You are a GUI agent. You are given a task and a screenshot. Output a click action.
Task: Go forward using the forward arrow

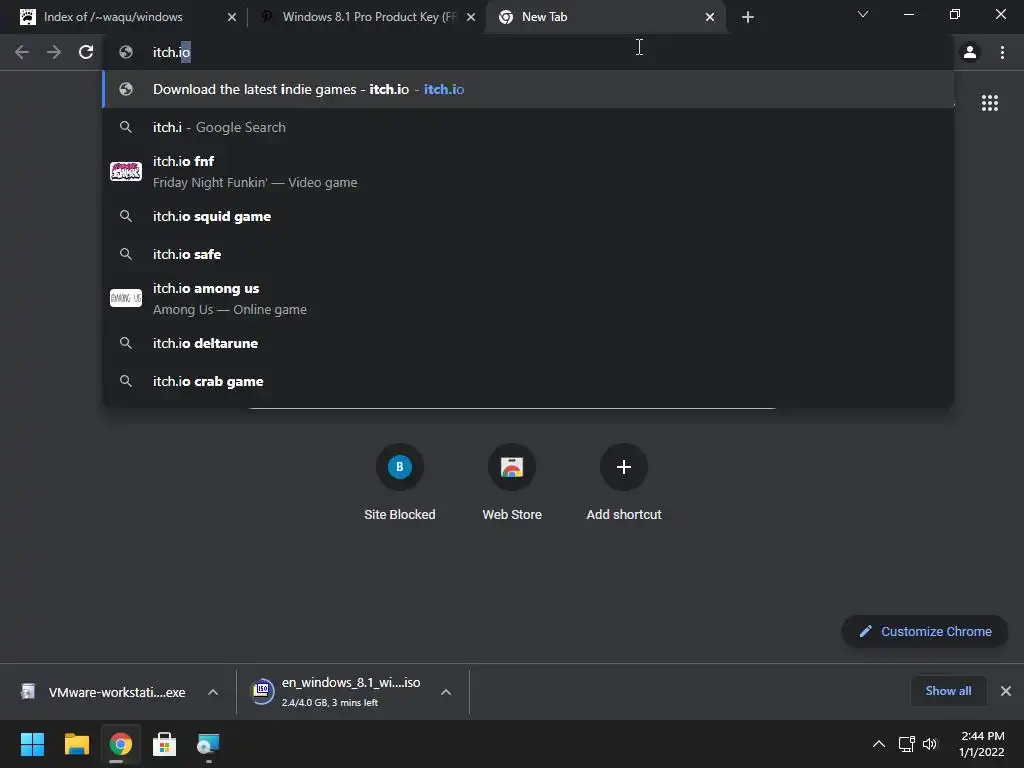pos(54,52)
